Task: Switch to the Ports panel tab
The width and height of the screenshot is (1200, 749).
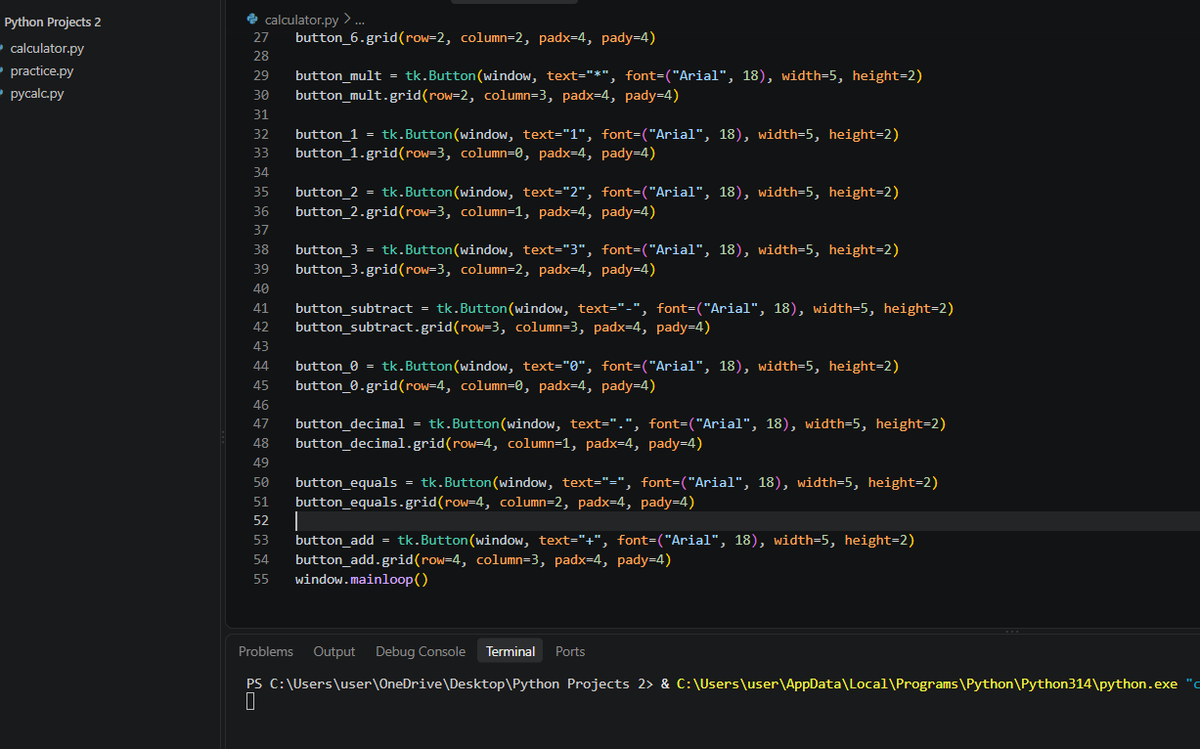Action: [570, 651]
